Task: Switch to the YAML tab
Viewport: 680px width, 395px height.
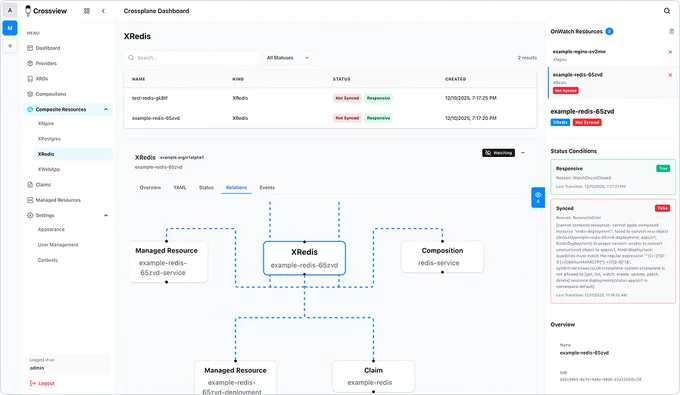Action: pos(180,188)
